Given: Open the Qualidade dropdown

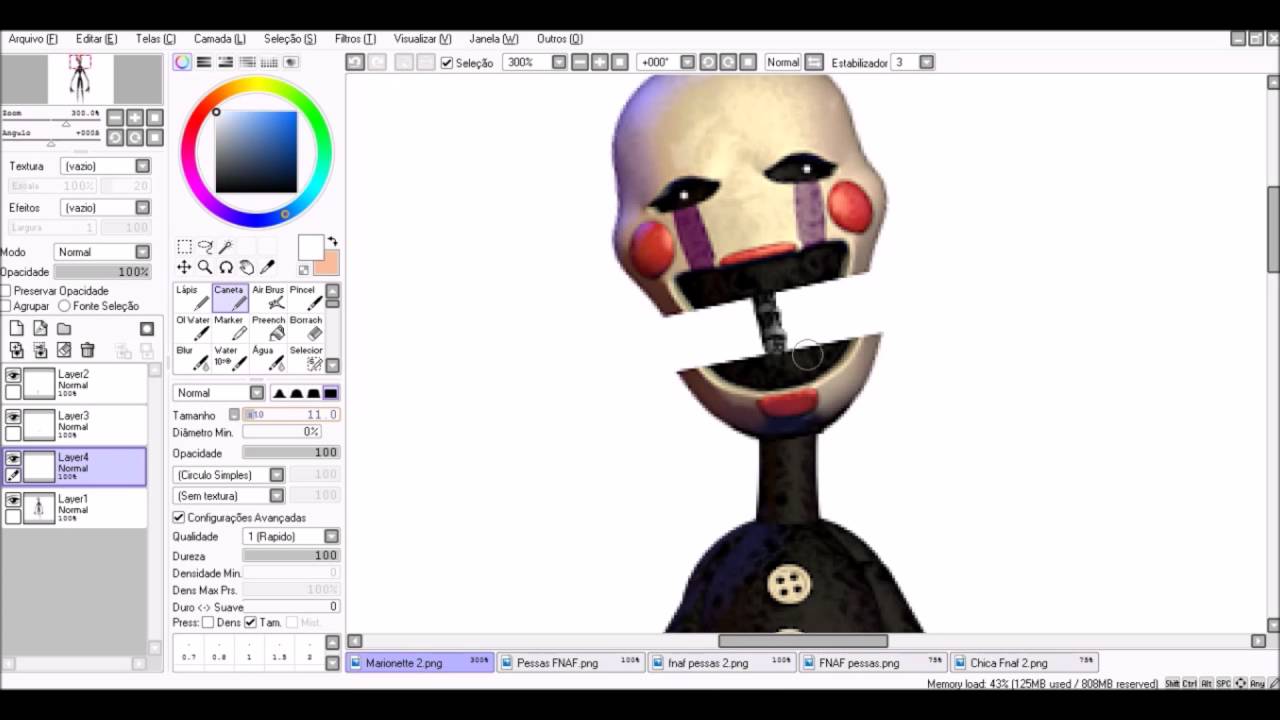Looking at the screenshot, I should [292, 537].
